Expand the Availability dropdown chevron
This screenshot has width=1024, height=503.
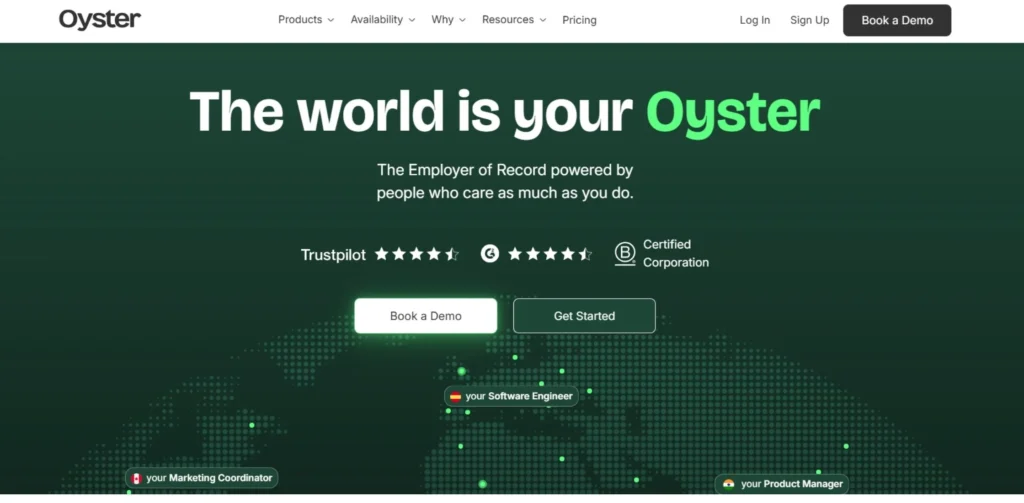point(412,20)
